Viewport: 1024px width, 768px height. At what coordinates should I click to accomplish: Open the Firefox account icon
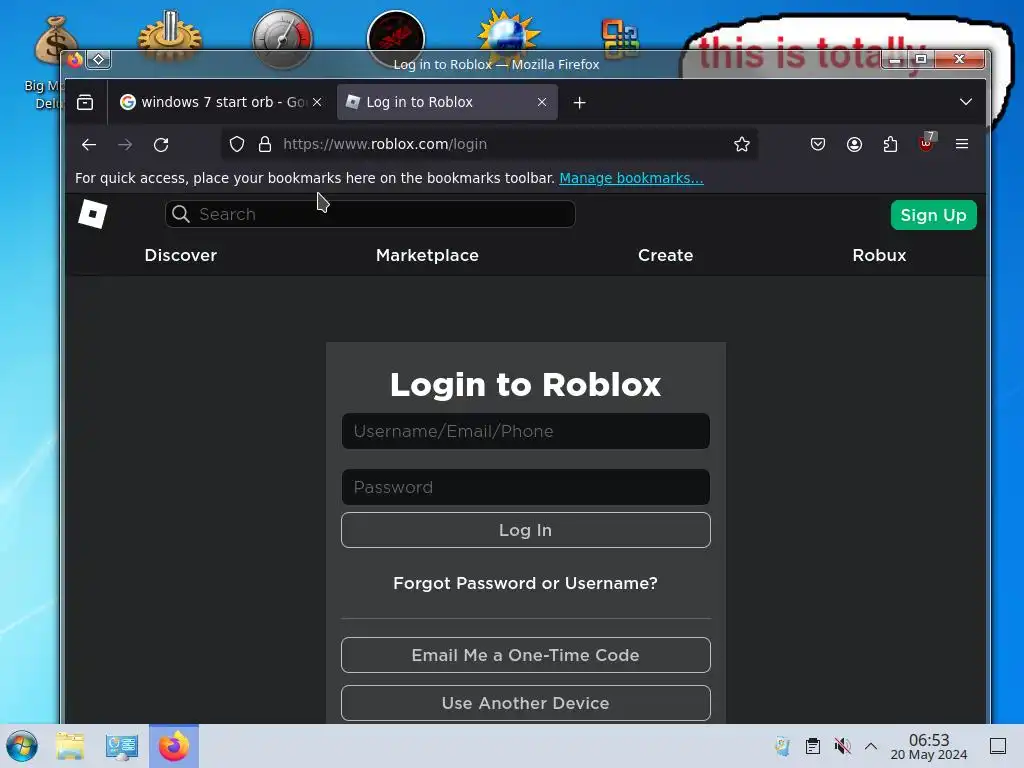854,144
